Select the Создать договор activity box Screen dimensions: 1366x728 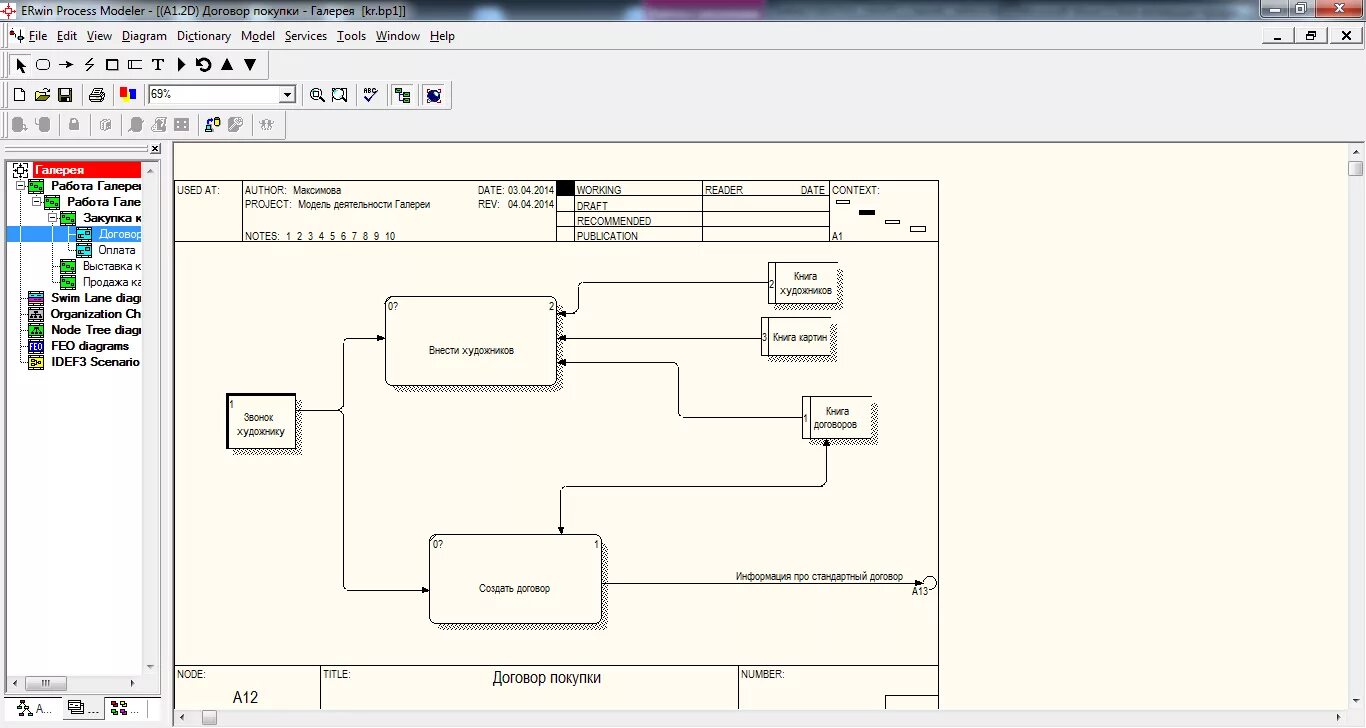(516, 579)
